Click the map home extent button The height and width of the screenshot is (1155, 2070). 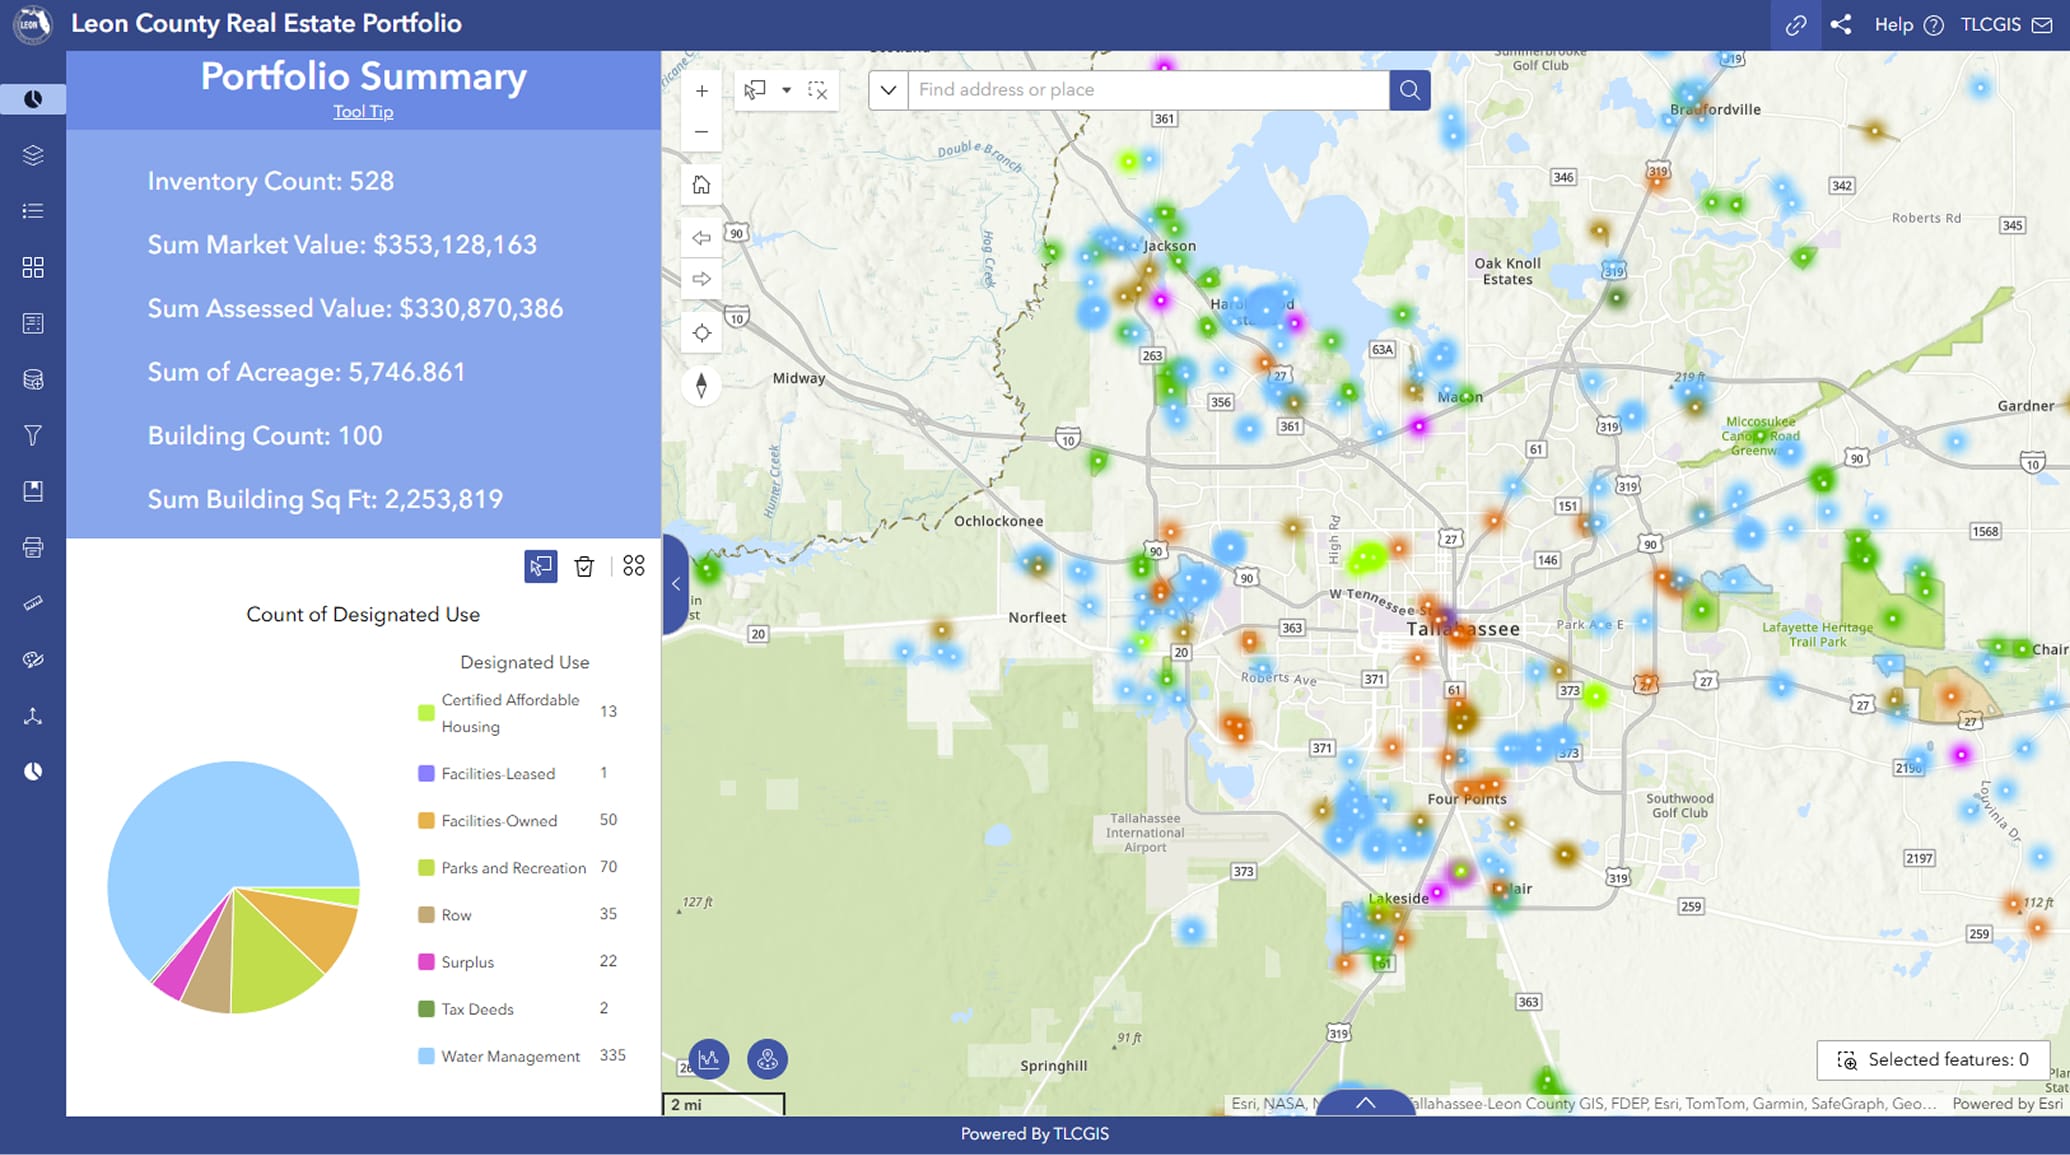(701, 185)
